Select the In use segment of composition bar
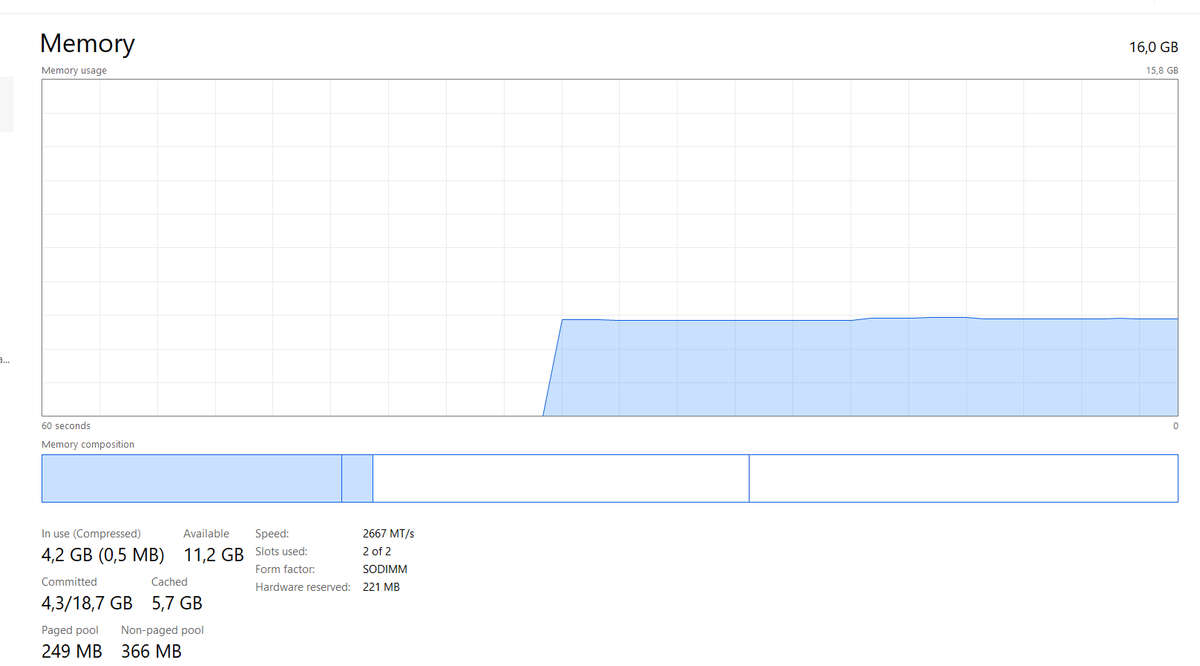1200x666 pixels. click(x=191, y=478)
